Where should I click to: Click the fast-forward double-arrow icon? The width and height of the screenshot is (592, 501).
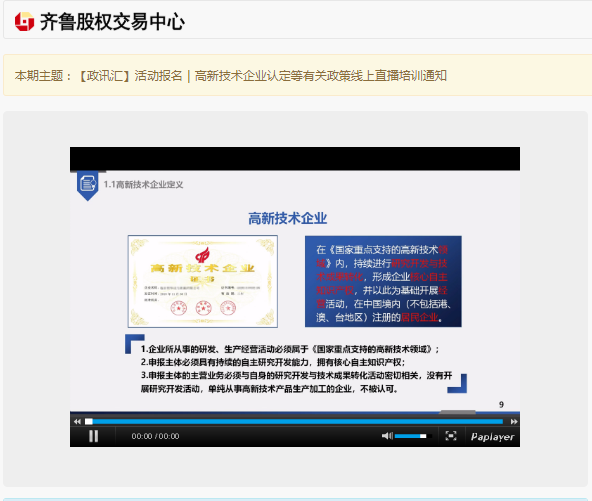(514, 421)
